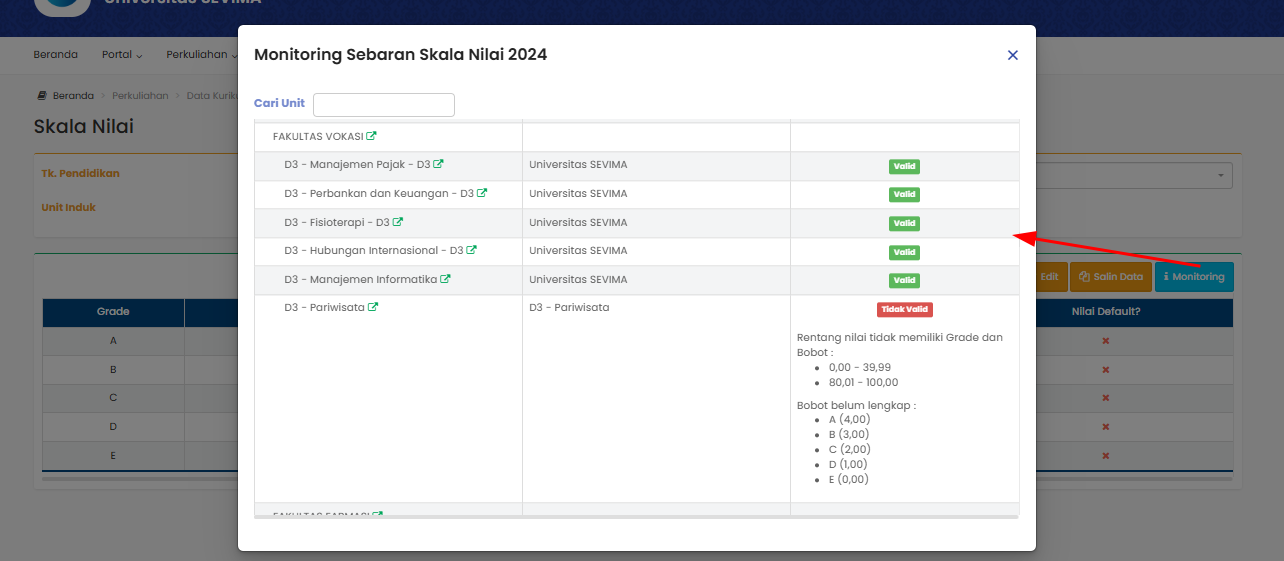Click Valid badge in D3 Fisioterapi row
Viewport: 1284px width, 561px height.
point(904,223)
